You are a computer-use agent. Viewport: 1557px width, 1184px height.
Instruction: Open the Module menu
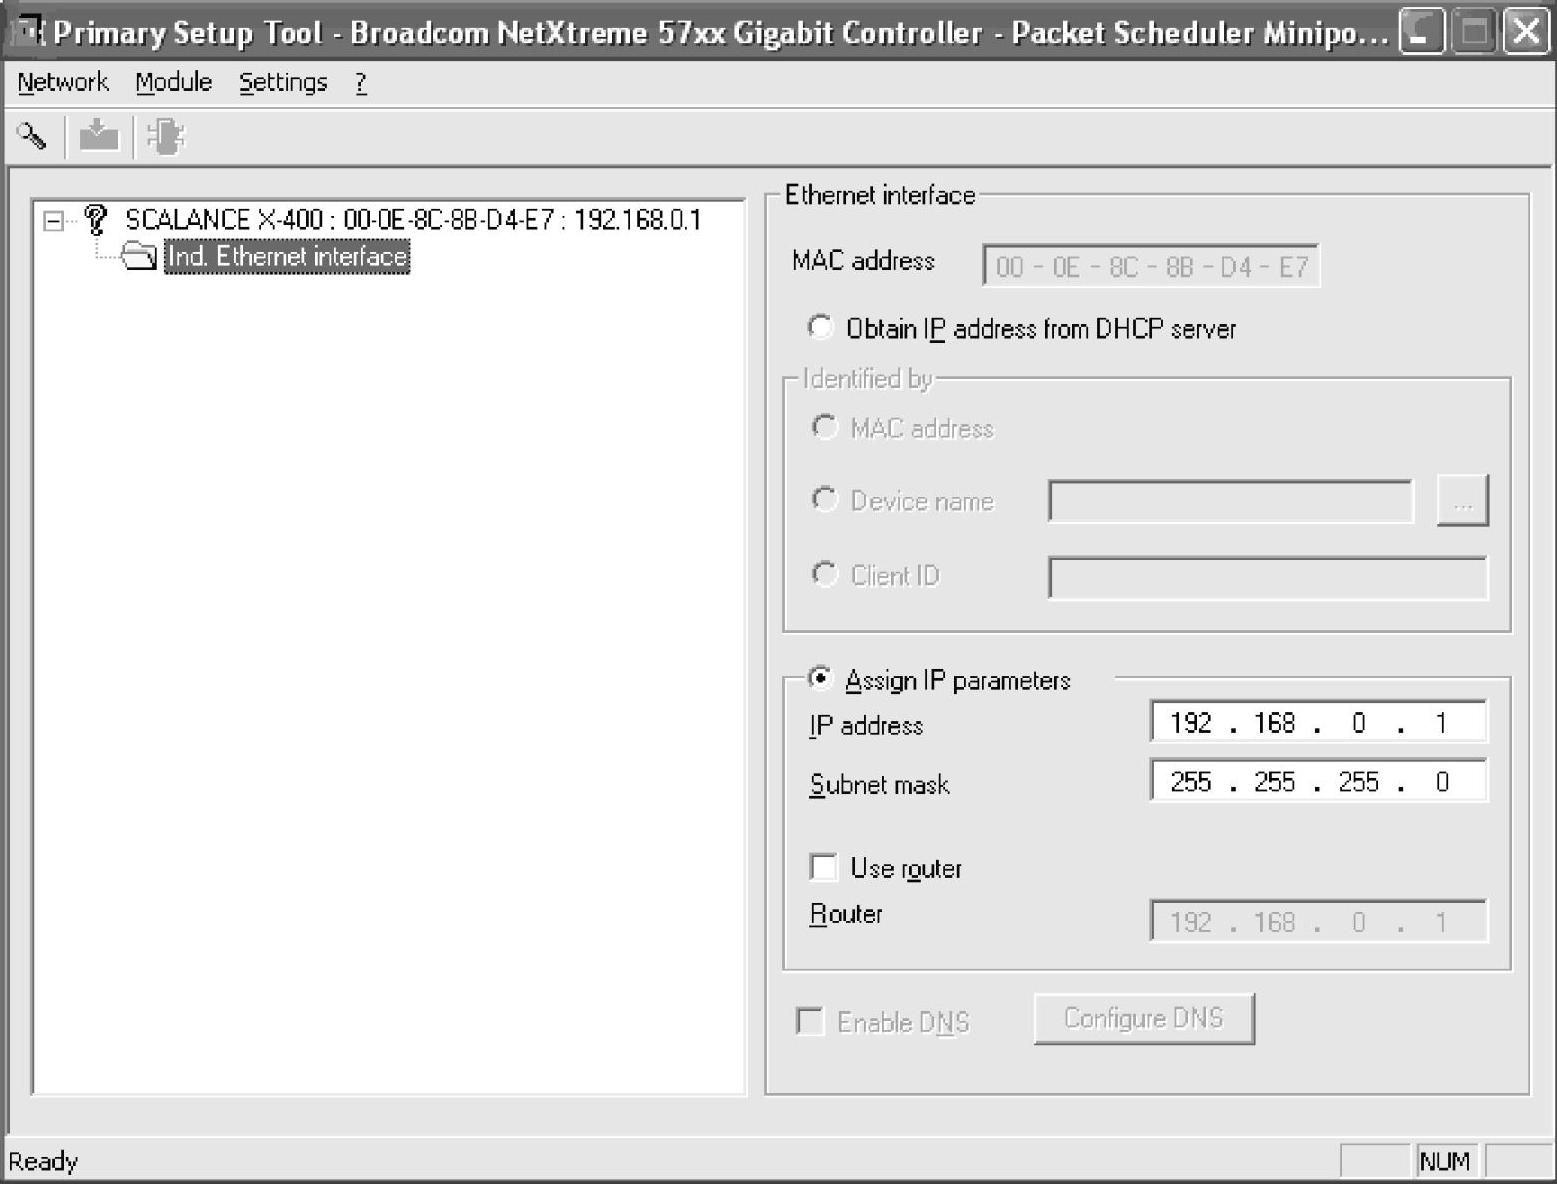(x=174, y=82)
